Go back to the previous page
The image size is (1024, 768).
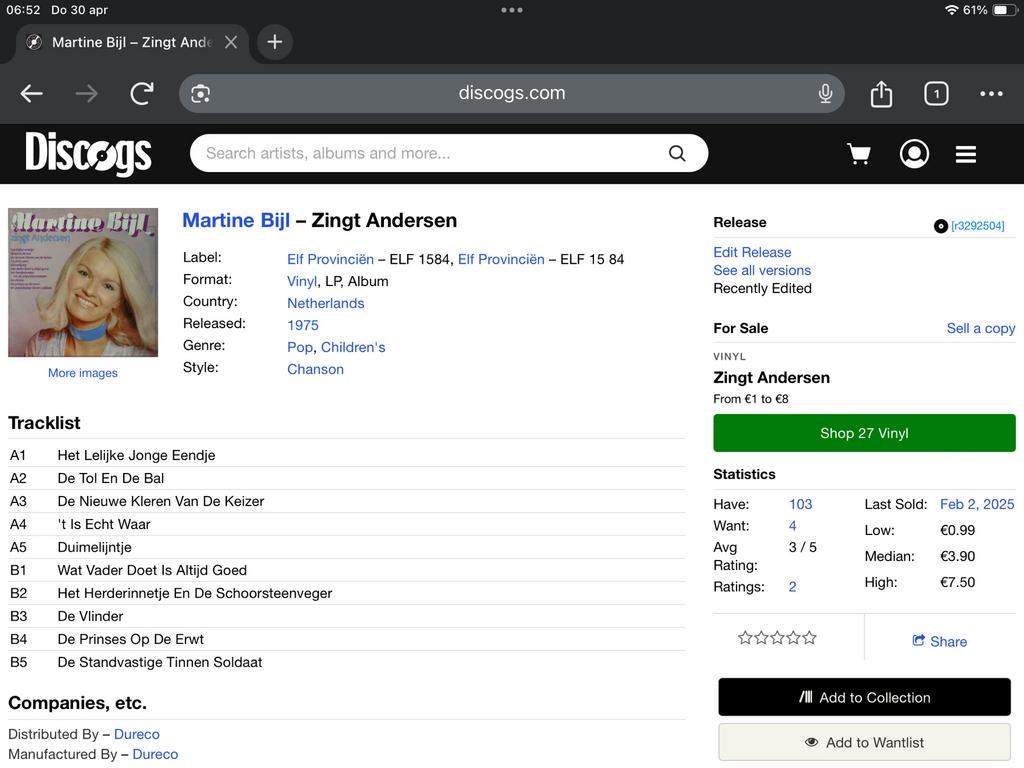point(31,94)
